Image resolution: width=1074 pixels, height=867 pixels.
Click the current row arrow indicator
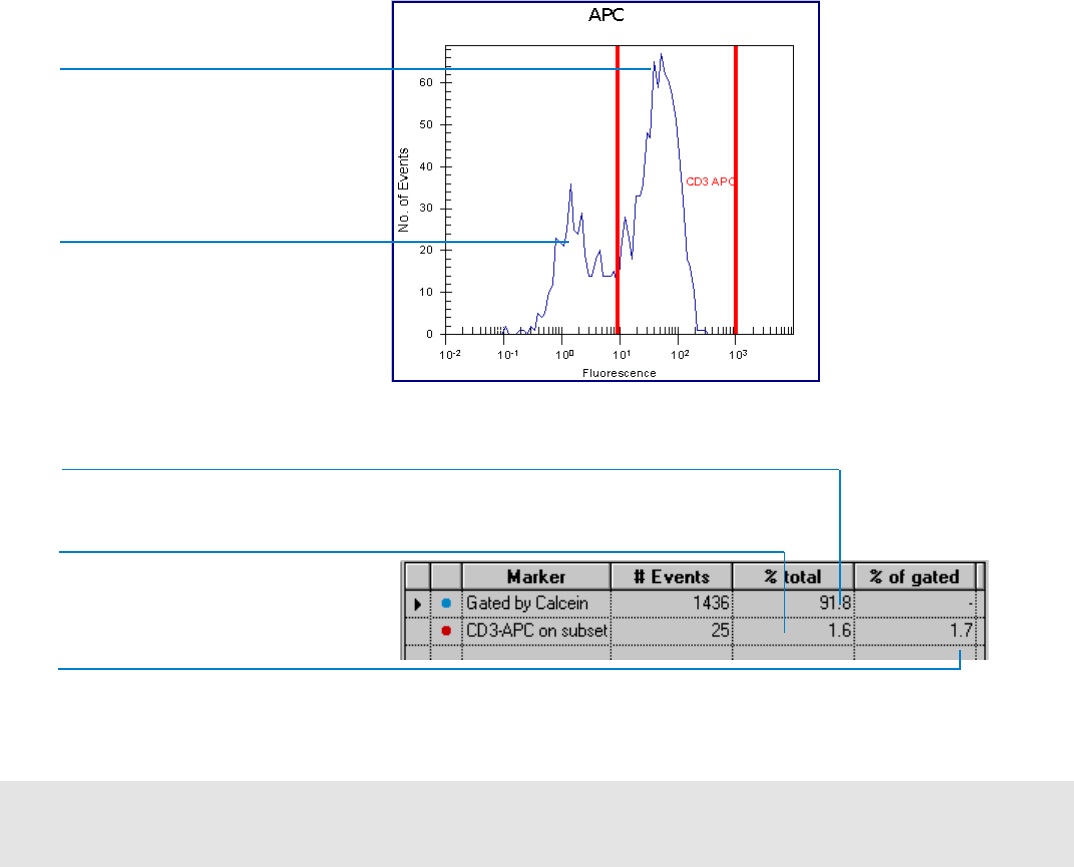pyautogui.click(x=418, y=604)
